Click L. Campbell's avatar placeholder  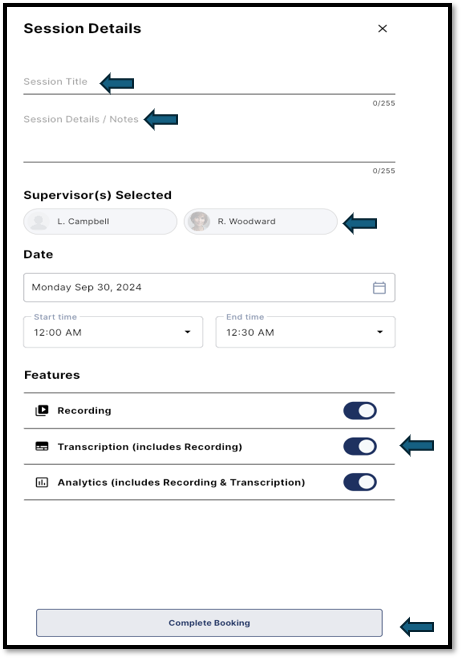39,222
